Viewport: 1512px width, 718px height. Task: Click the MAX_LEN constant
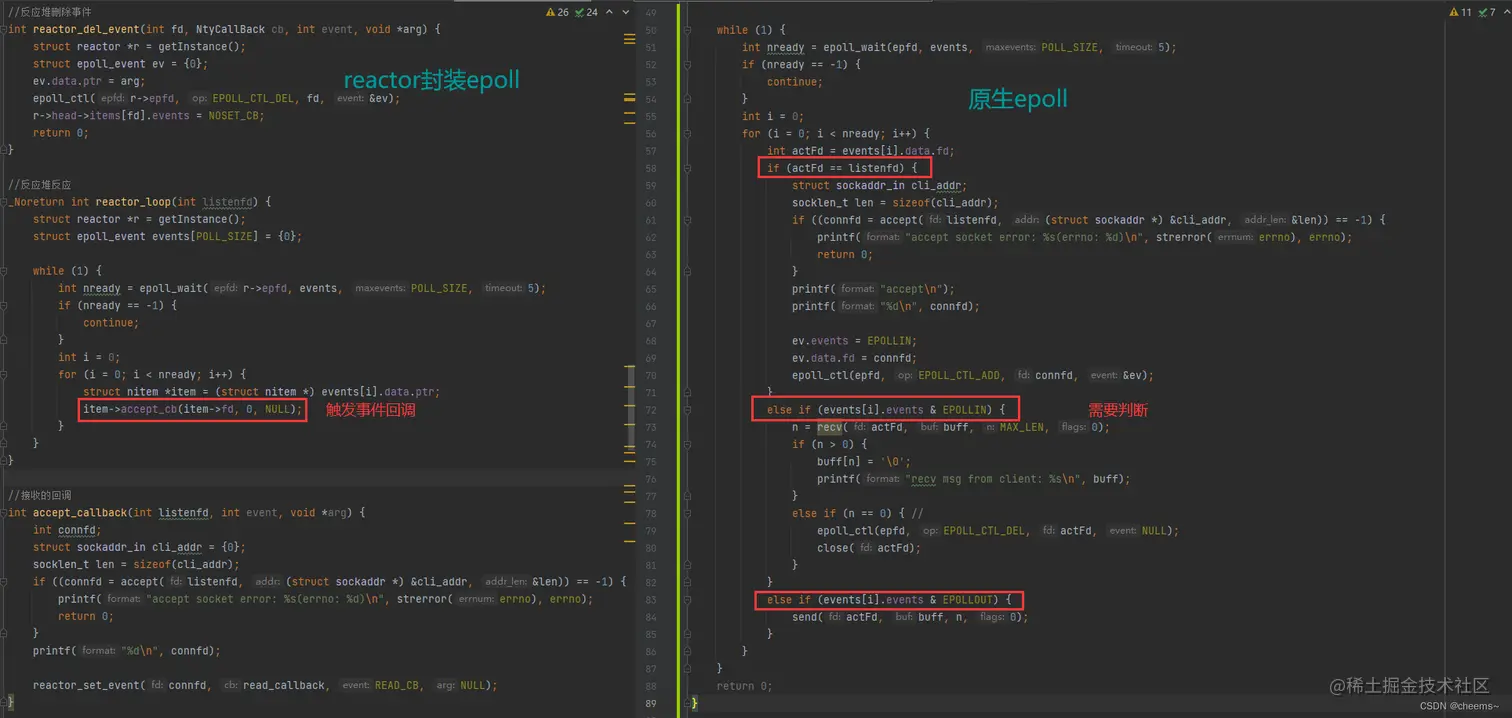pyautogui.click(x=1023, y=427)
